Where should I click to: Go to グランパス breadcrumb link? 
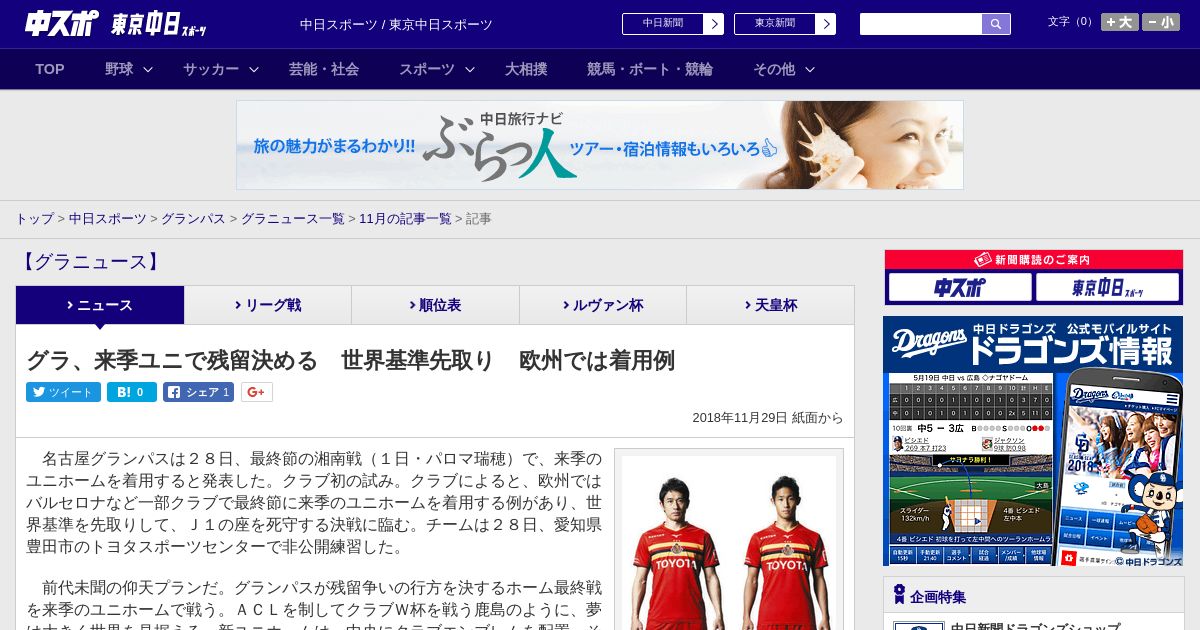pos(193,218)
